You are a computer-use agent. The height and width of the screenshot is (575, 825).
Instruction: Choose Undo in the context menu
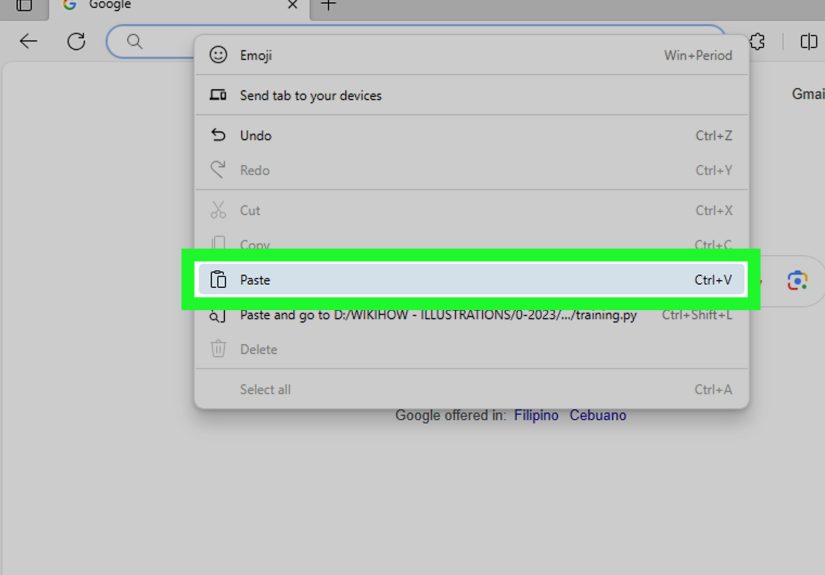point(471,136)
